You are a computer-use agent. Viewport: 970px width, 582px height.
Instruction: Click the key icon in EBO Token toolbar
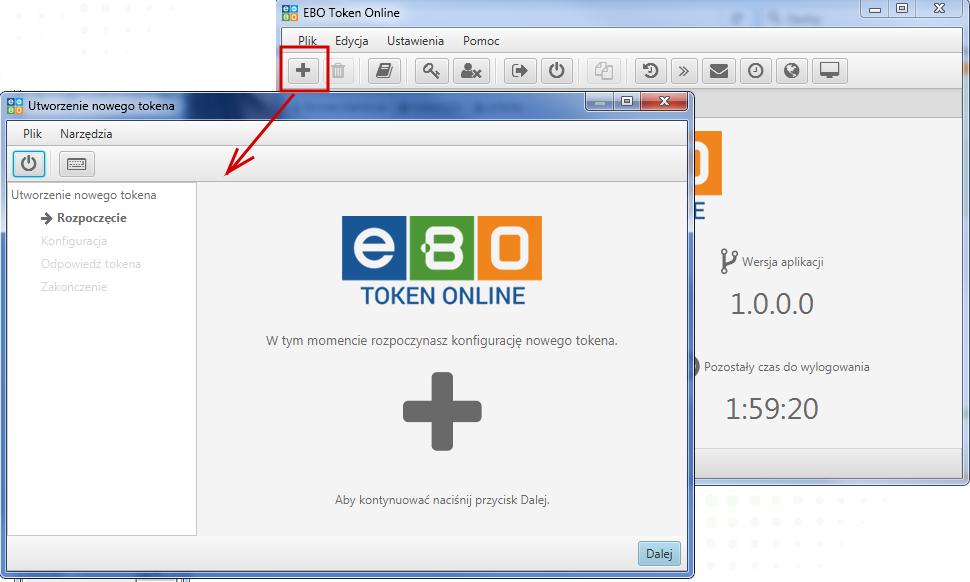(x=431, y=71)
